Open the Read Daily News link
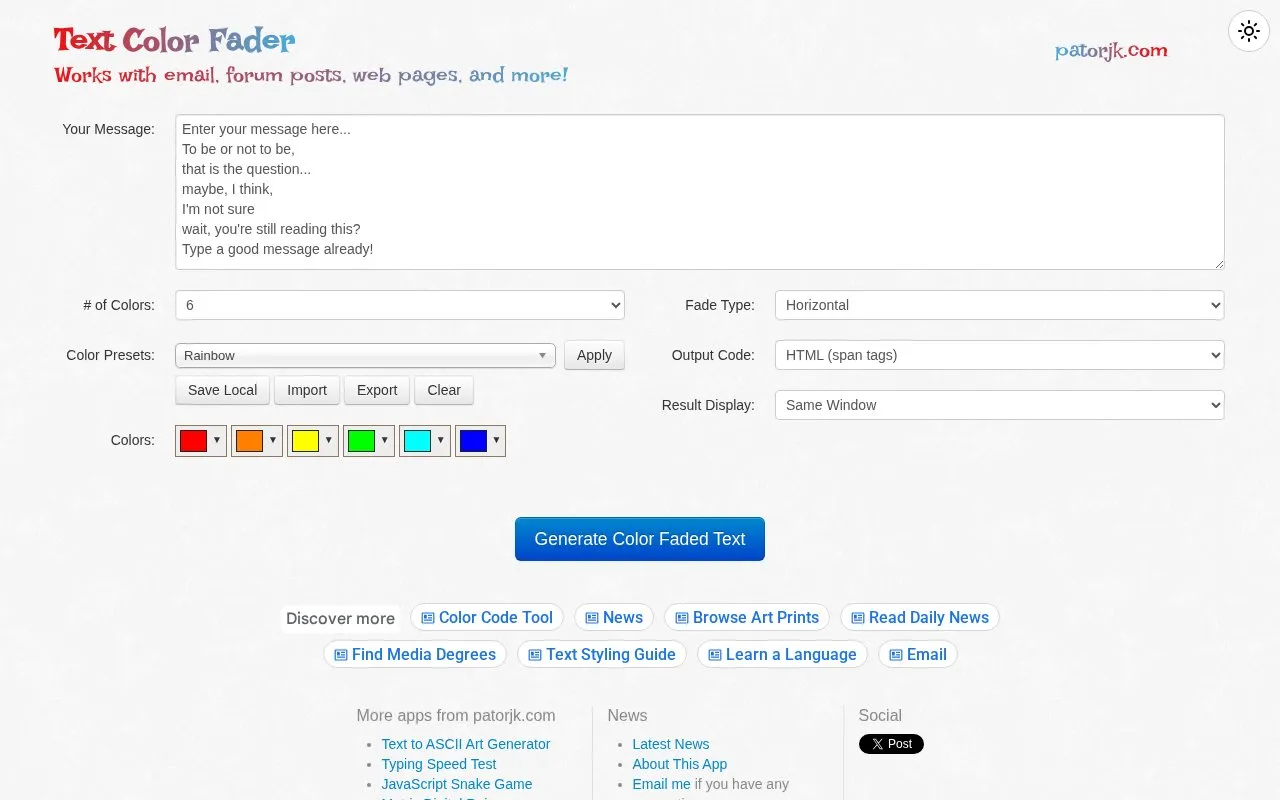 (x=920, y=617)
